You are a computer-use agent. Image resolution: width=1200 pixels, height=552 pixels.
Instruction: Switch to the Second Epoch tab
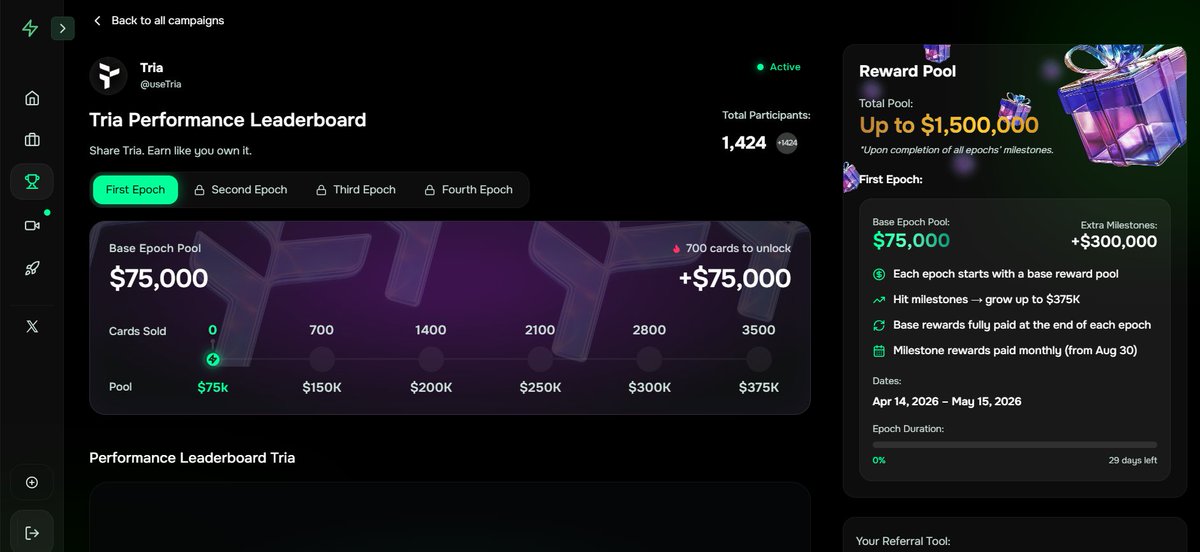pyautogui.click(x=240, y=190)
